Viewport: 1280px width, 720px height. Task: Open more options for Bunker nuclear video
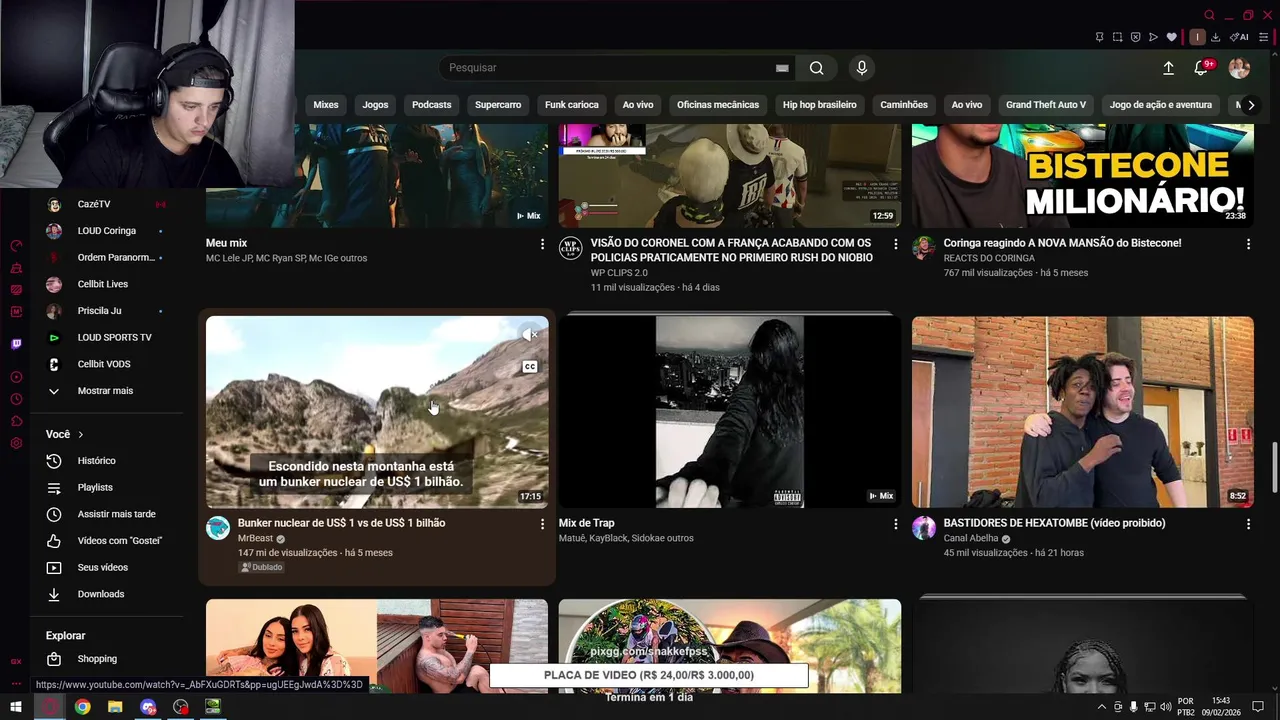542,524
